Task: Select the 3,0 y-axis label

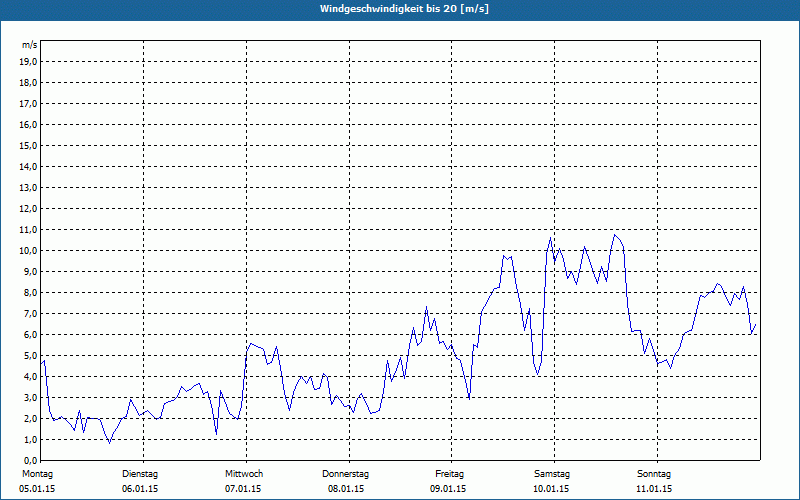Action: pos(30,397)
